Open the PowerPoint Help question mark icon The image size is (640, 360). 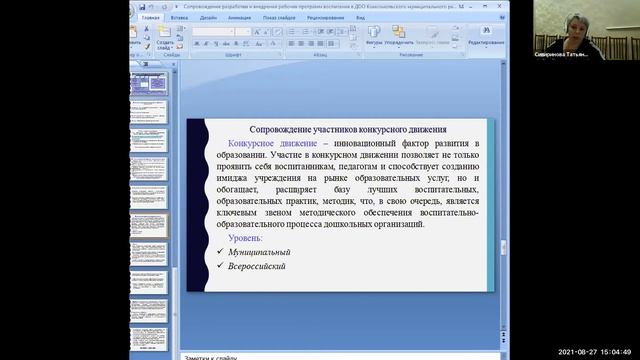coord(502,18)
